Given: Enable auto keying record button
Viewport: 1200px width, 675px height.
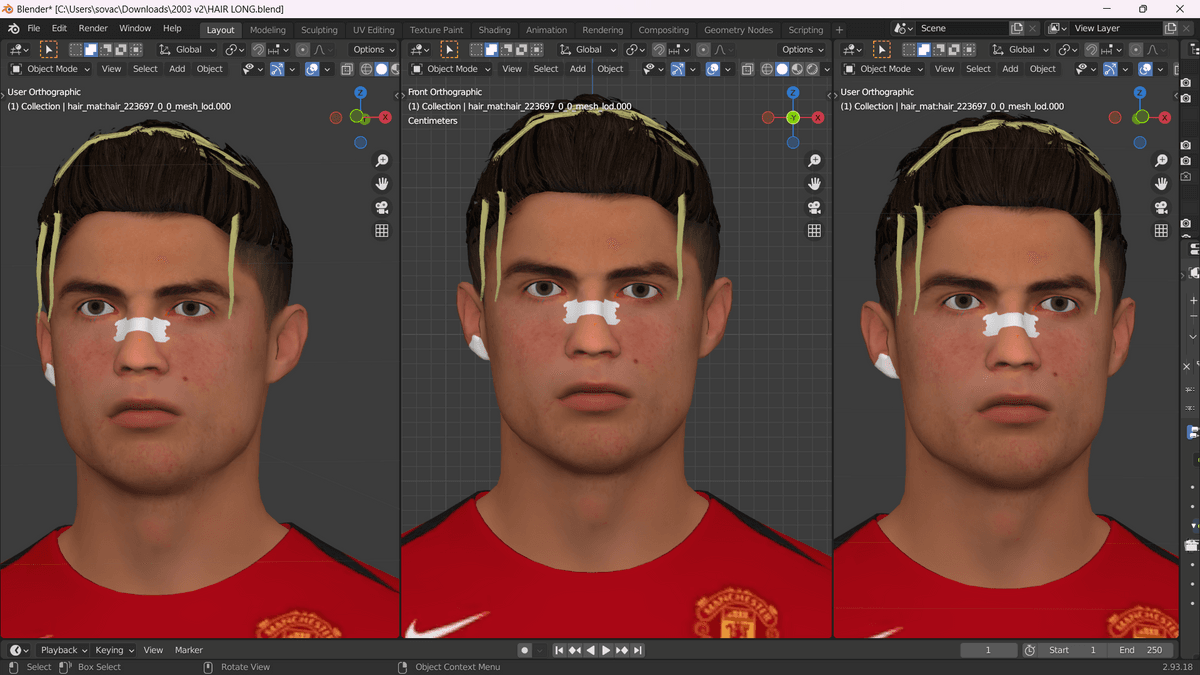Looking at the screenshot, I should click(524, 650).
